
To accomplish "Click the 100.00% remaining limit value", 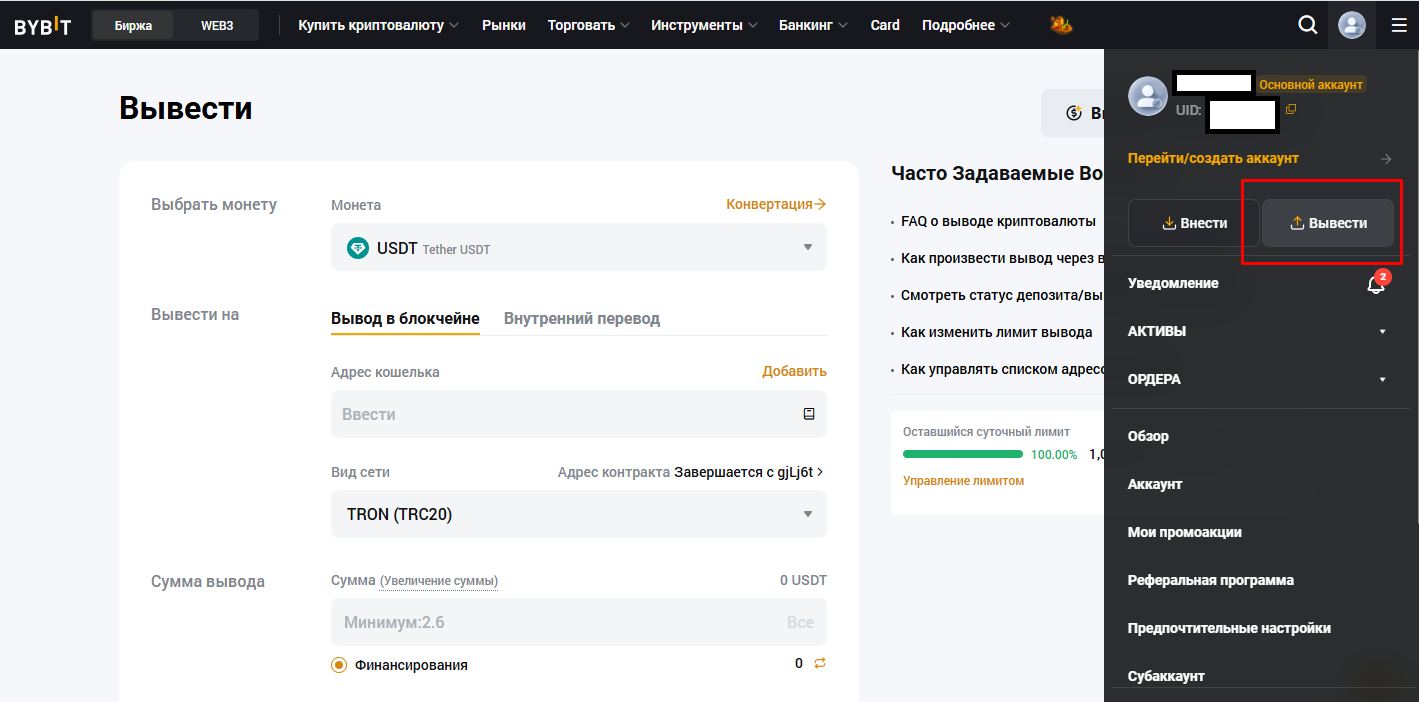I will 1054,455.
